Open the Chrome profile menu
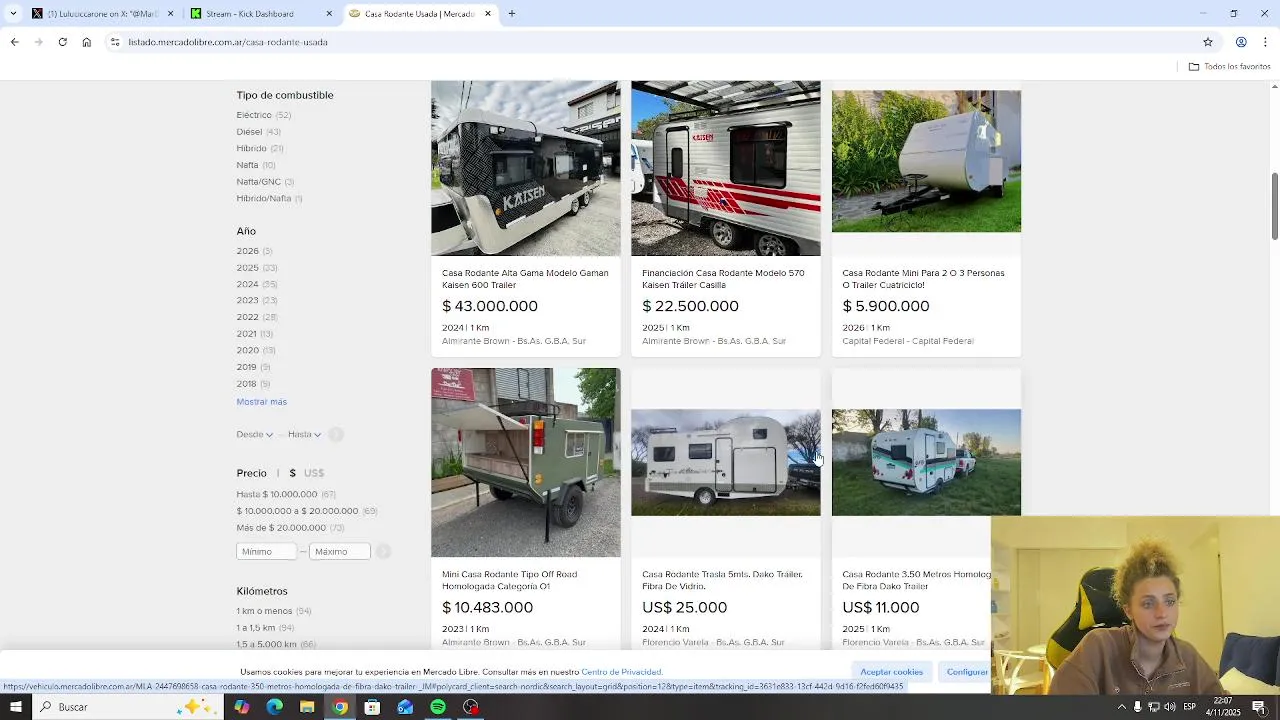Image resolution: width=1280 pixels, height=720 pixels. click(1241, 42)
